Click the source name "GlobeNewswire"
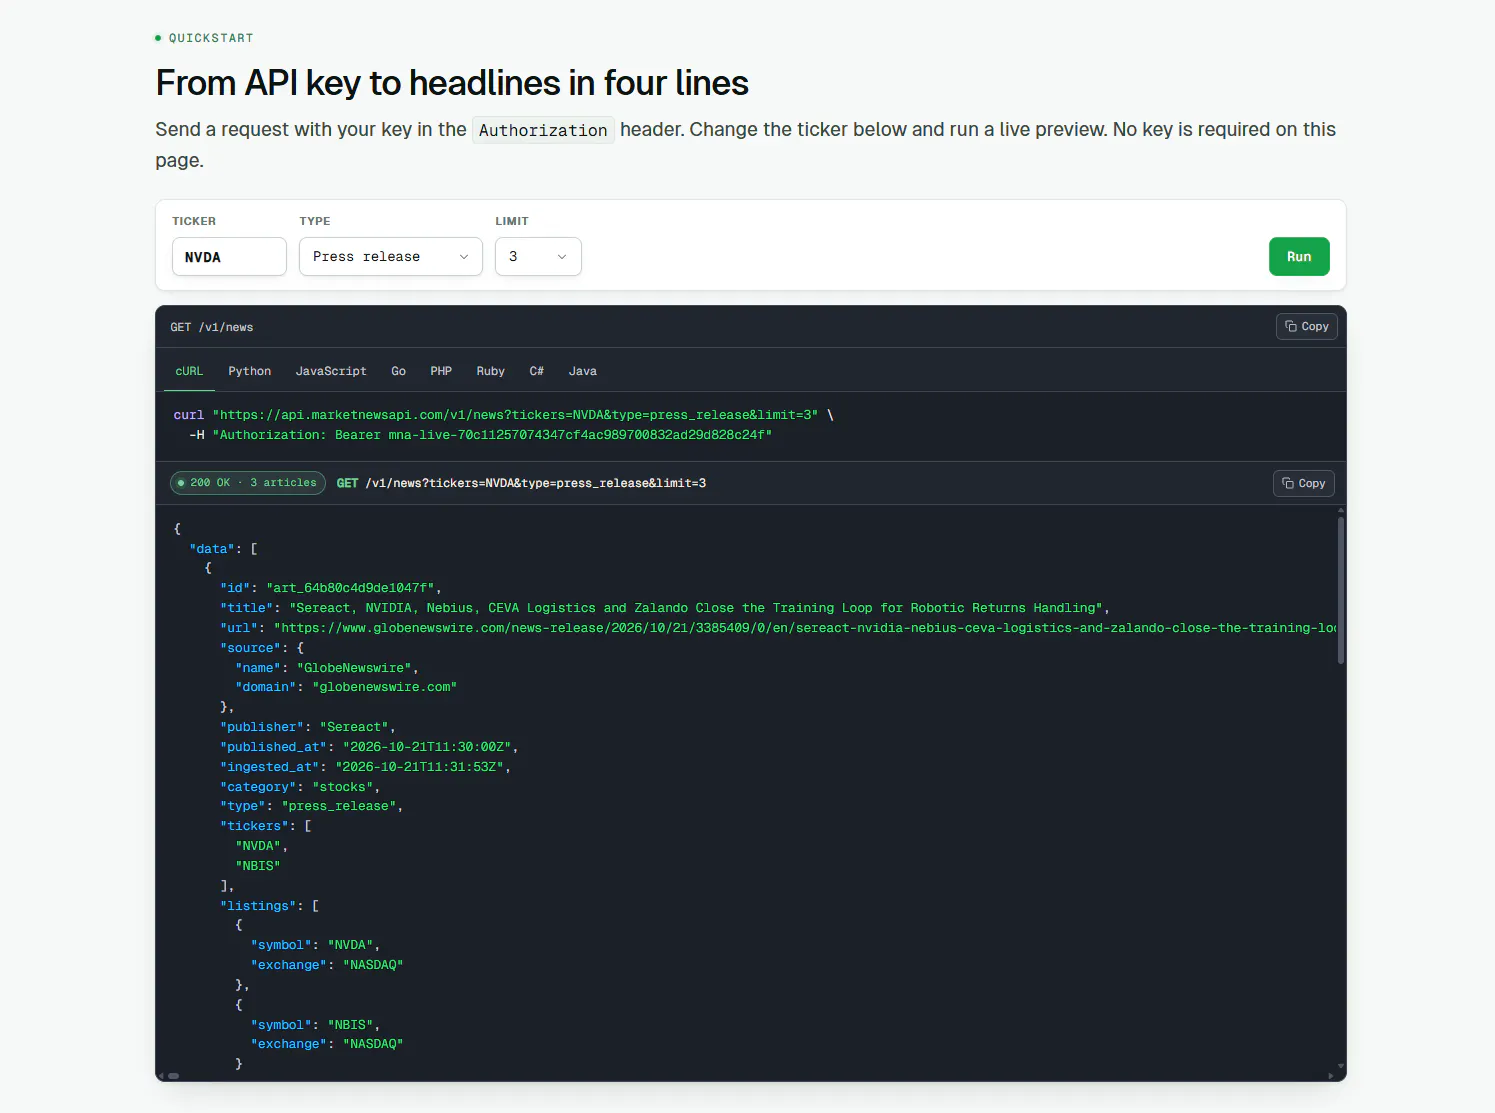Image resolution: width=1495 pixels, height=1113 pixels. click(x=354, y=668)
